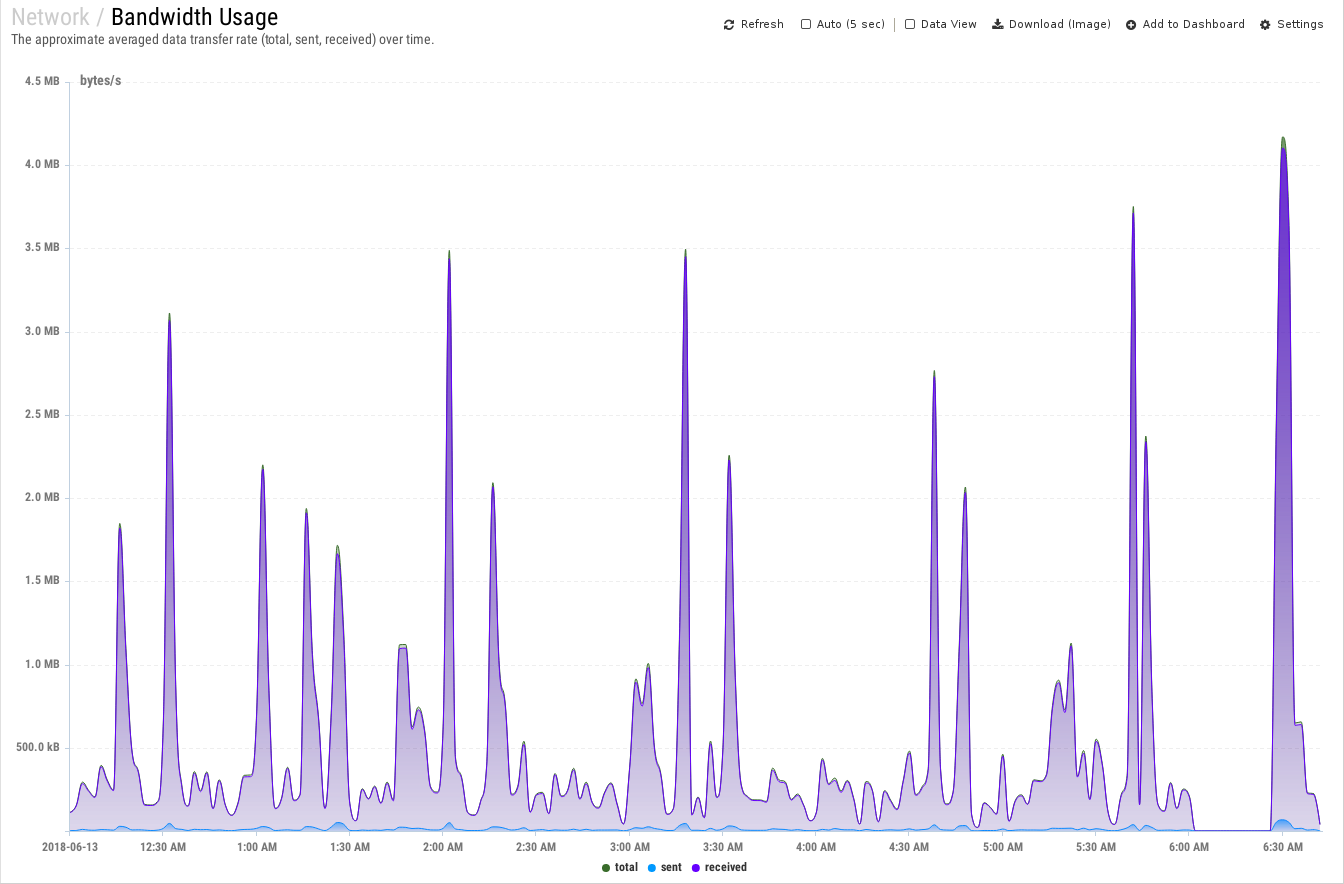The width and height of the screenshot is (1344, 884).
Task: Click the 1:30 AM axis label
Action: (350, 847)
